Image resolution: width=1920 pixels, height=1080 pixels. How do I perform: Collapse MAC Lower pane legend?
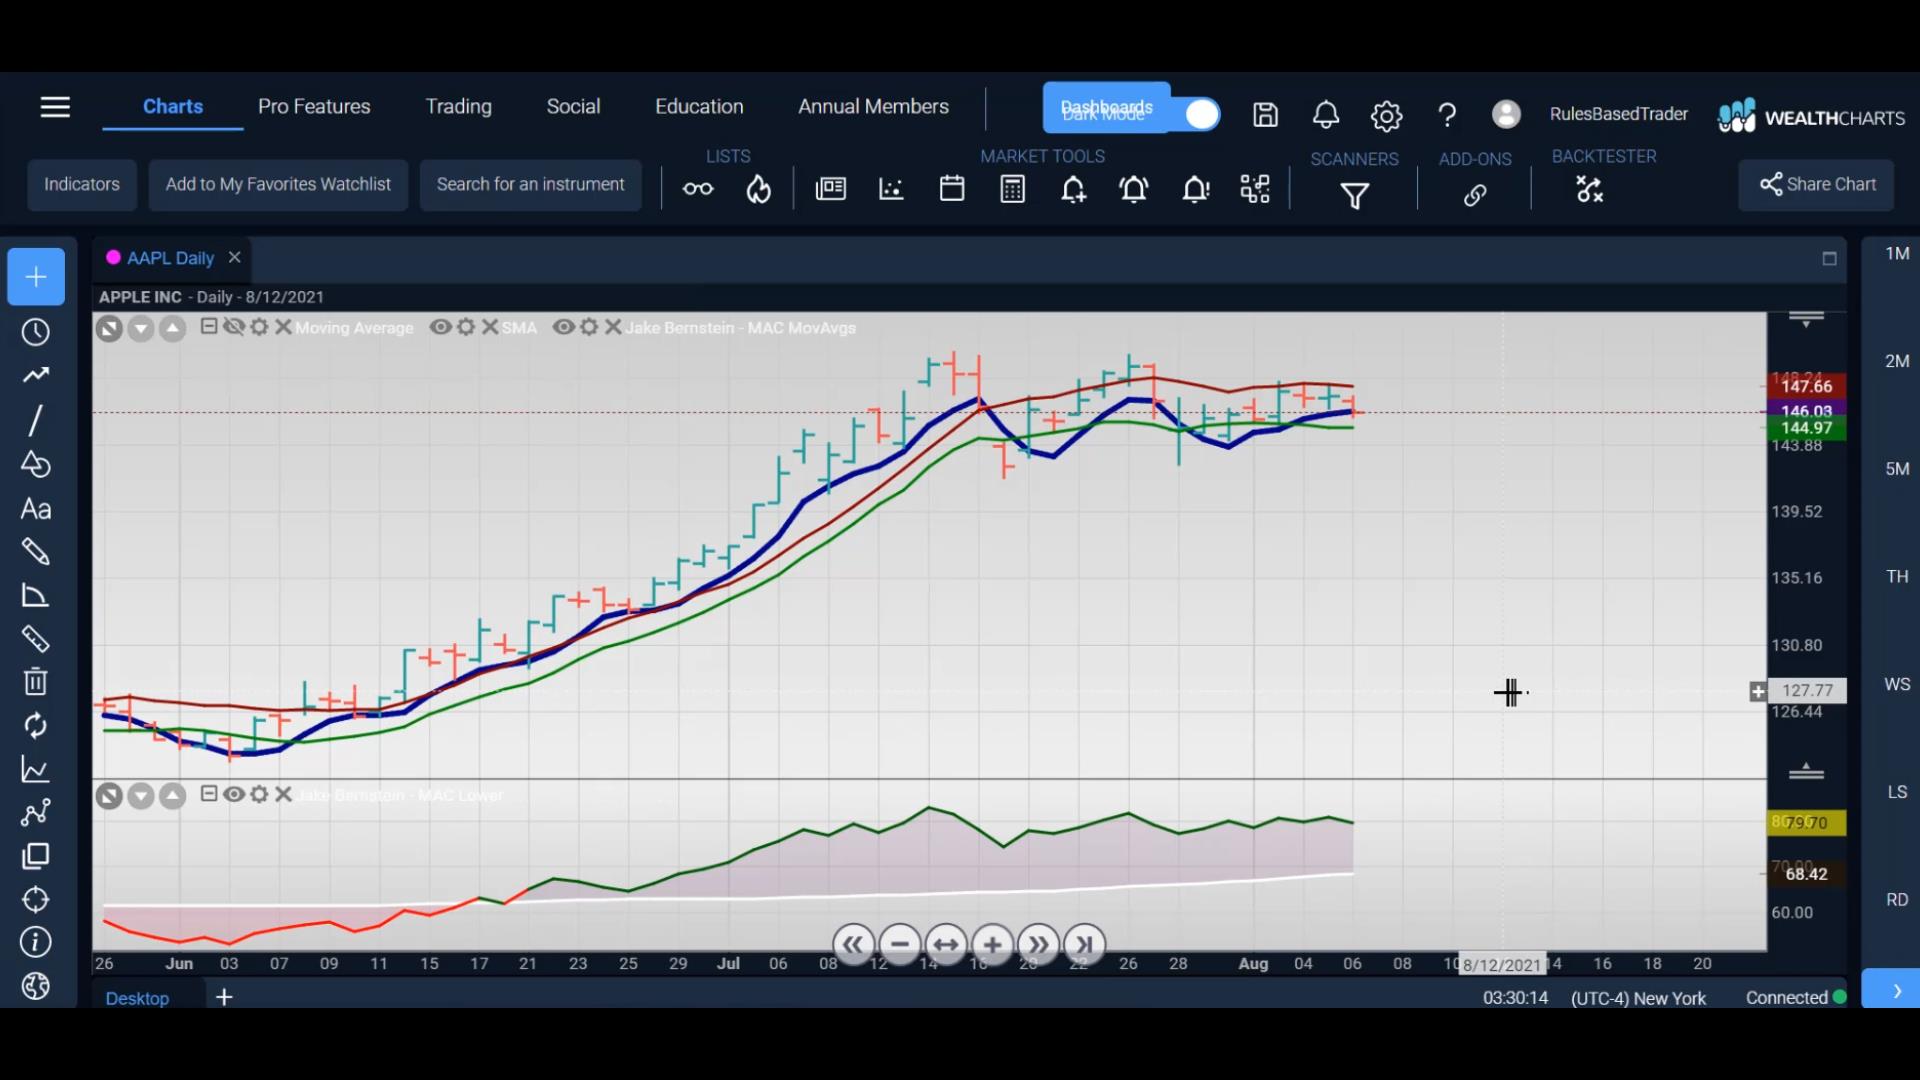209,793
